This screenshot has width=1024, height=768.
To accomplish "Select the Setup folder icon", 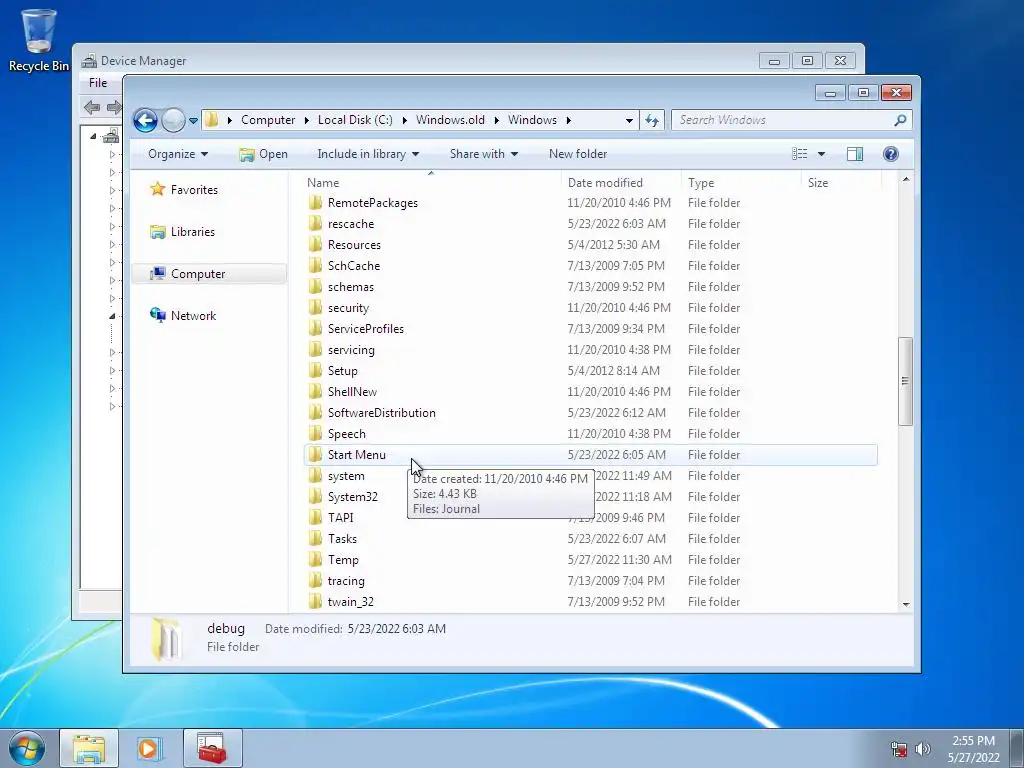I will [315, 370].
